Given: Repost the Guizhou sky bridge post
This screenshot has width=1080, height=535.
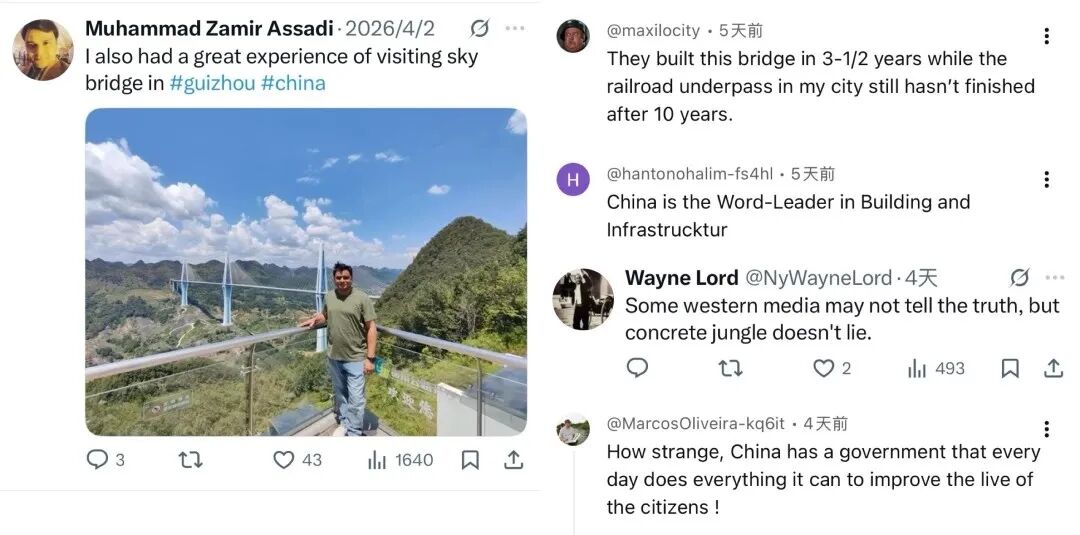Looking at the screenshot, I should (190, 459).
